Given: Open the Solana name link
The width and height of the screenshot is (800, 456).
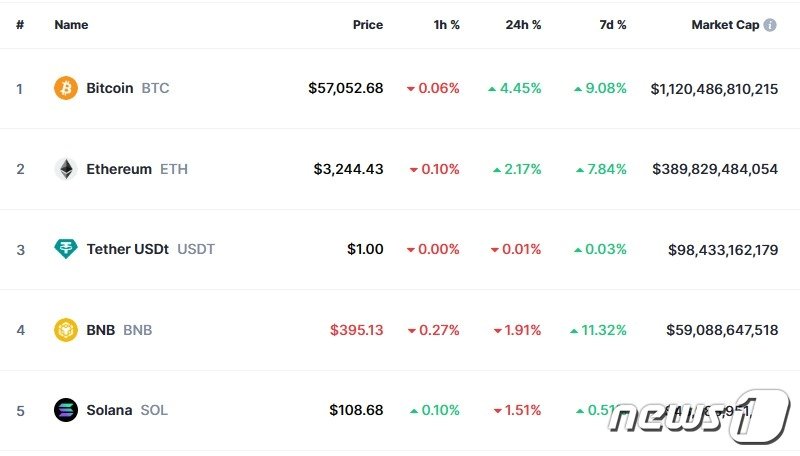Looking at the screenshot, I should click(x=109, y=410).
